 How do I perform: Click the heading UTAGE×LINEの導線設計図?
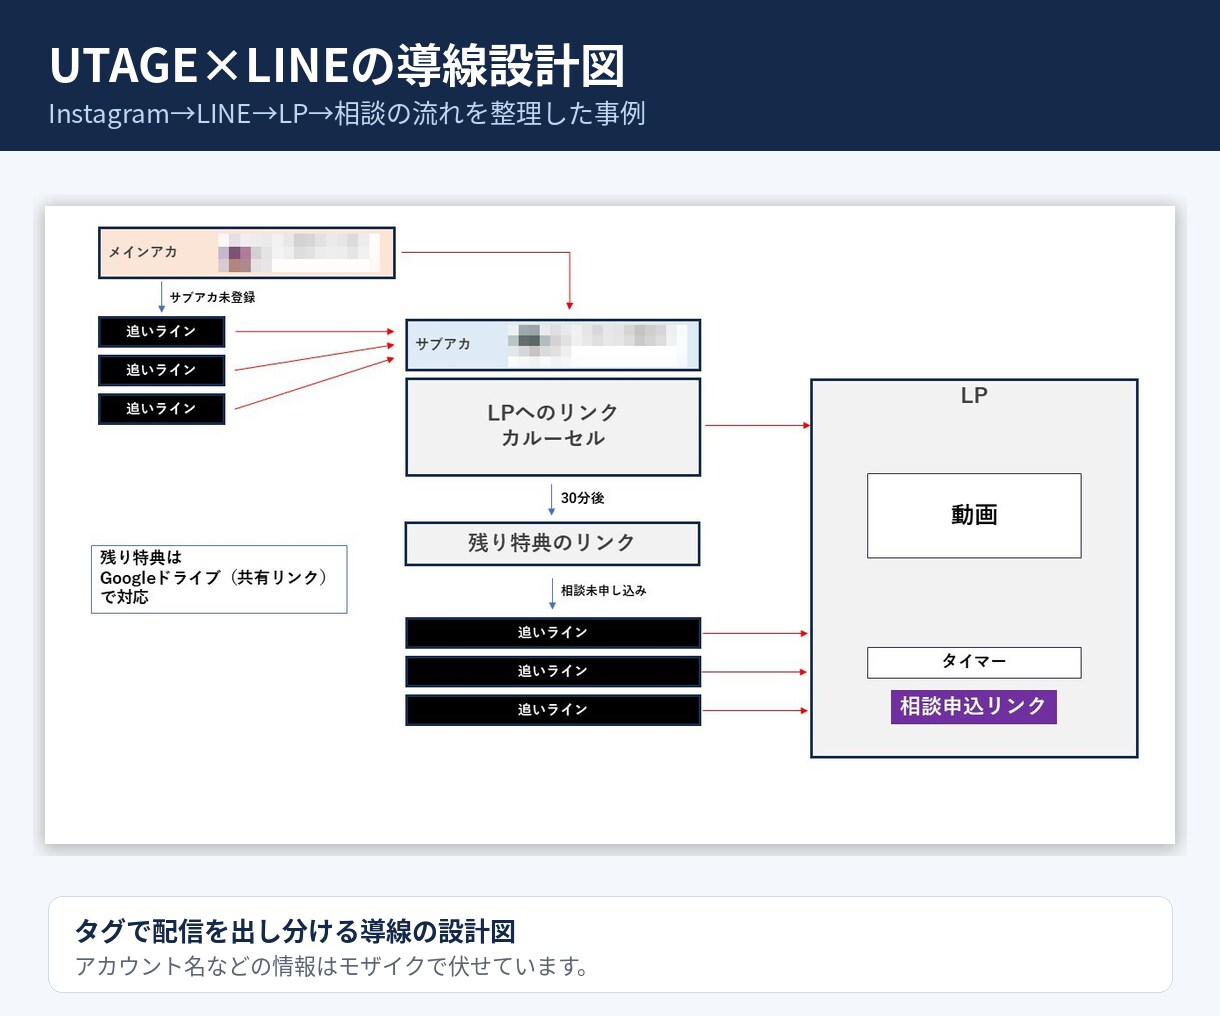337,66
